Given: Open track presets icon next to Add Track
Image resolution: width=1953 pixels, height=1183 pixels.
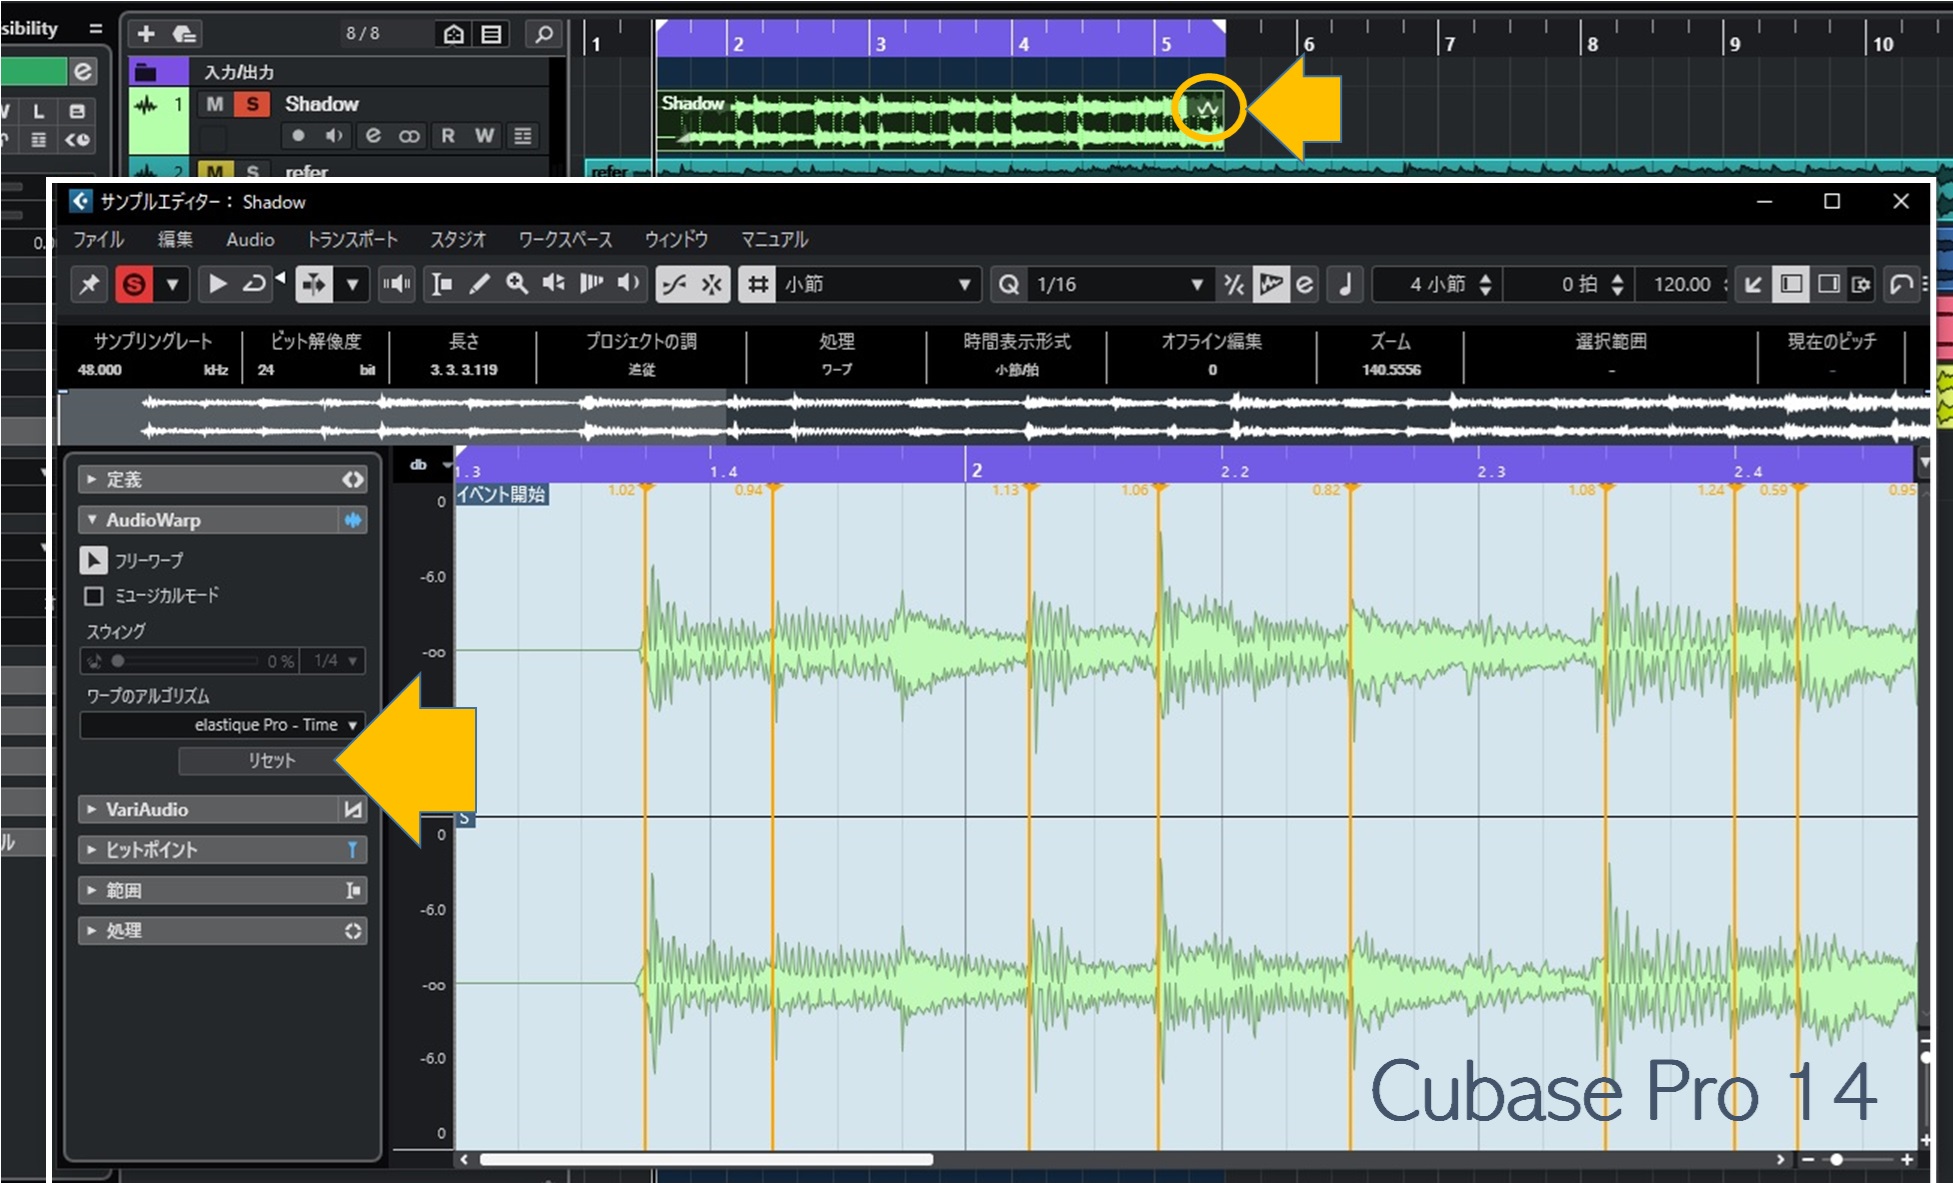Looking at the screenshot, I should [184, 34].
